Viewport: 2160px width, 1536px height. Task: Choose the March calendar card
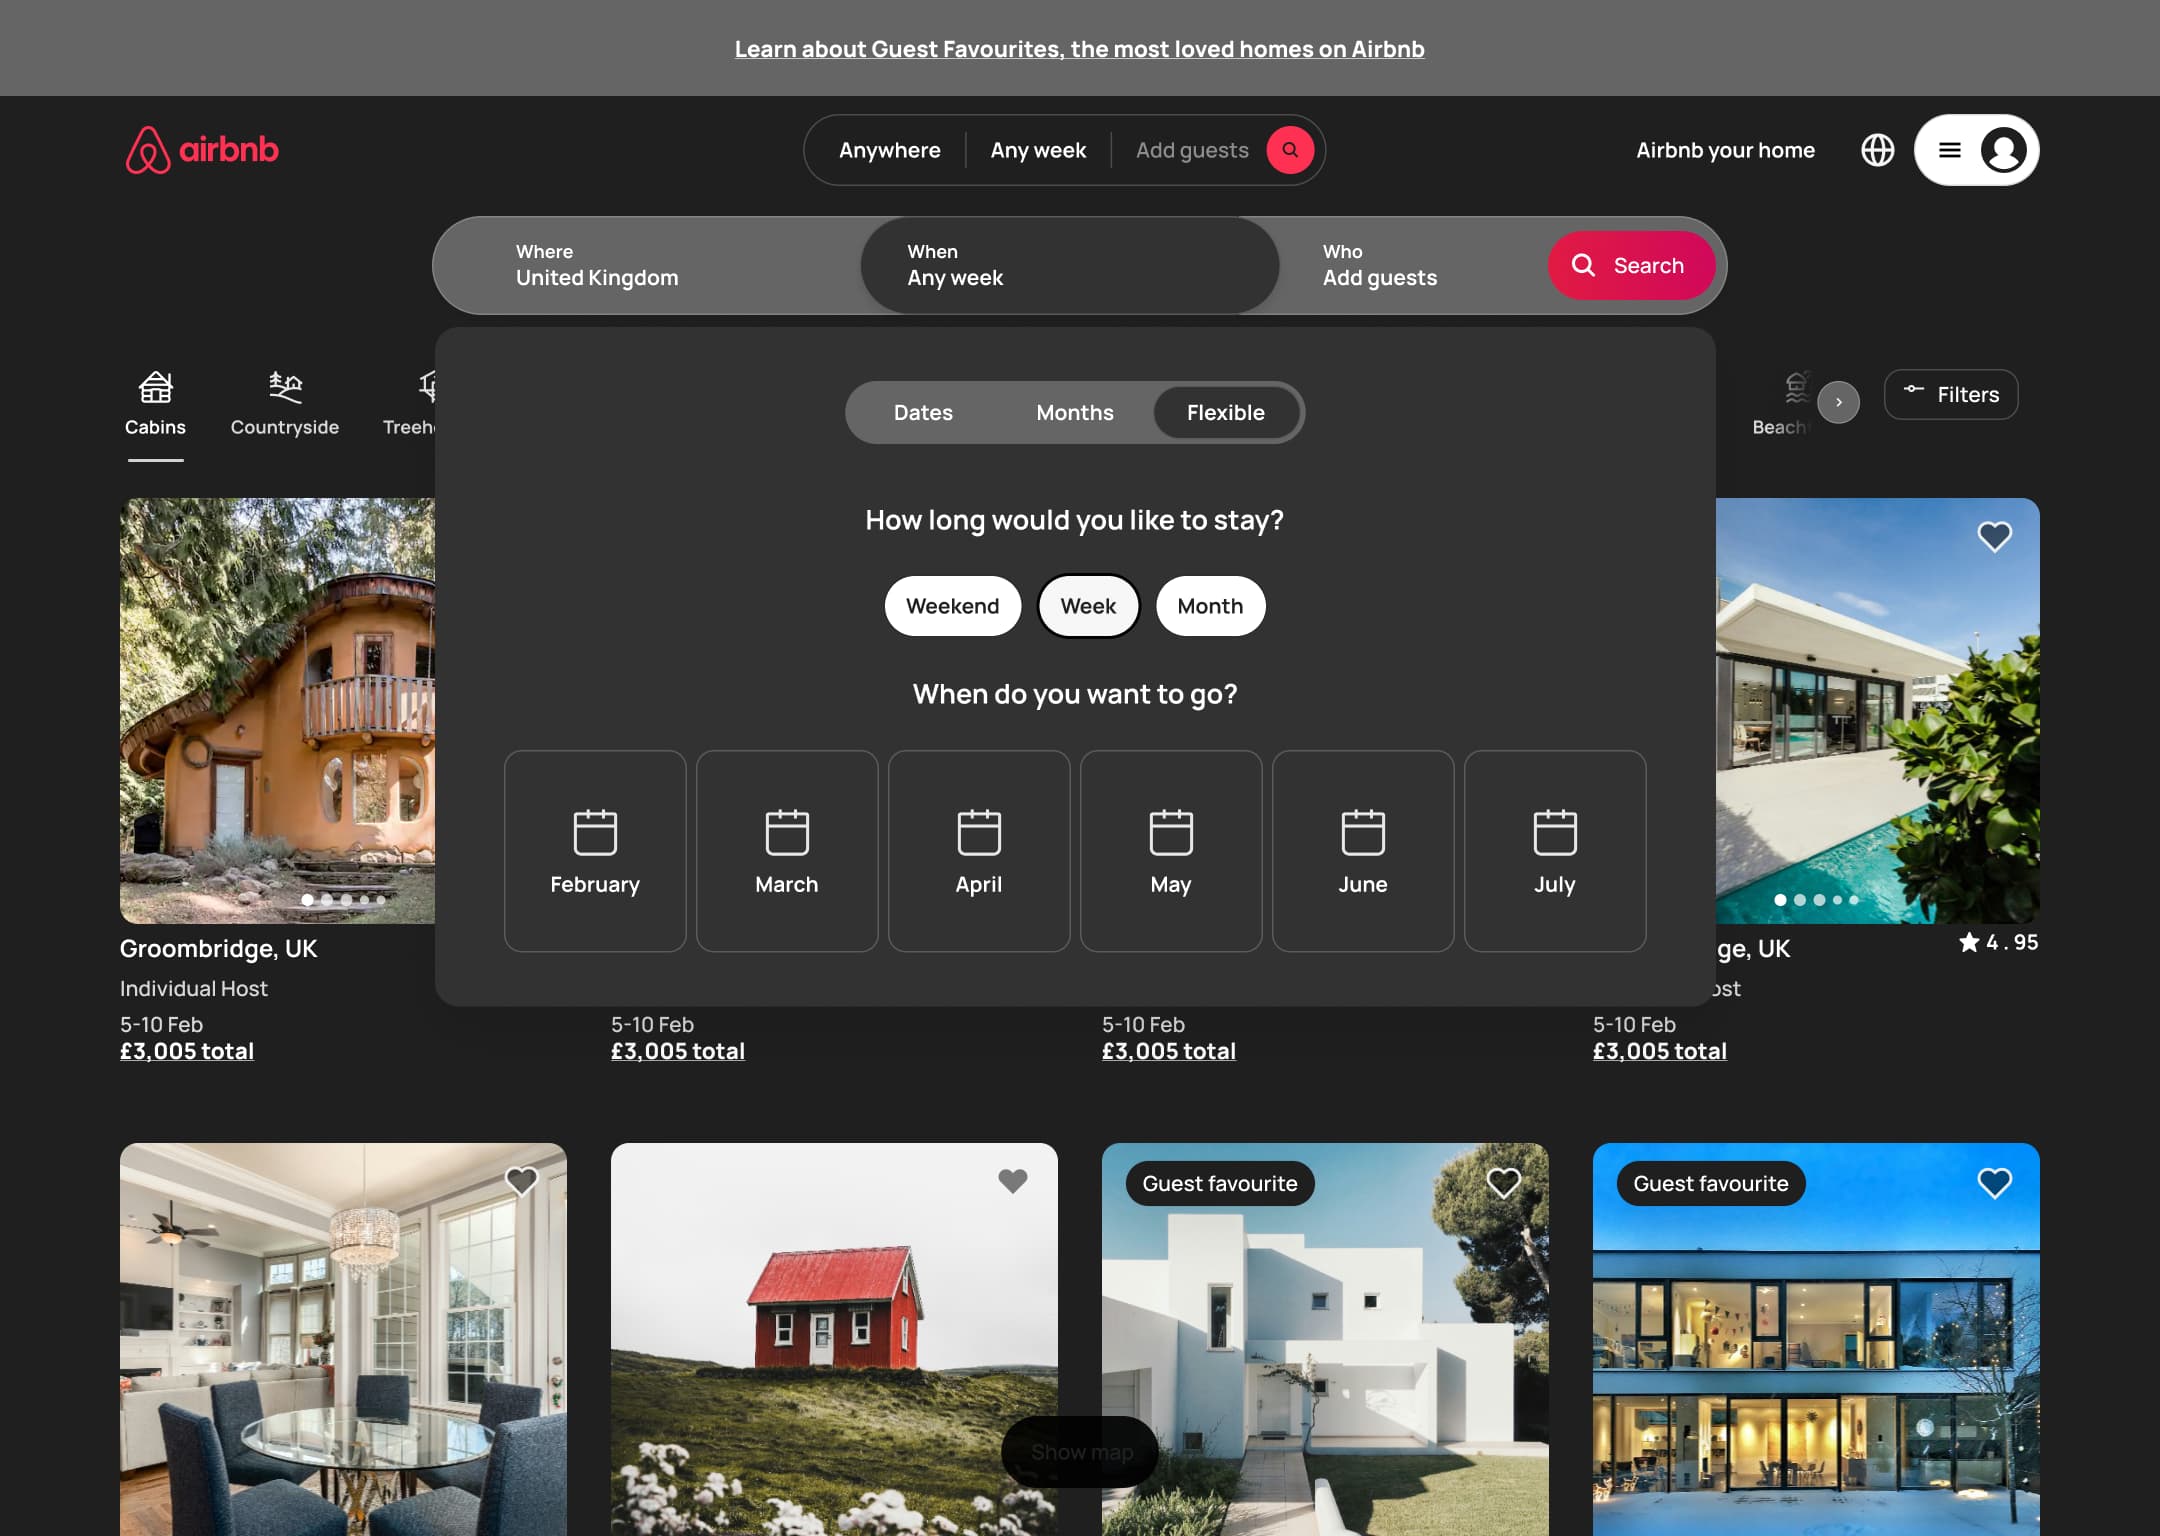click(787, 851)
